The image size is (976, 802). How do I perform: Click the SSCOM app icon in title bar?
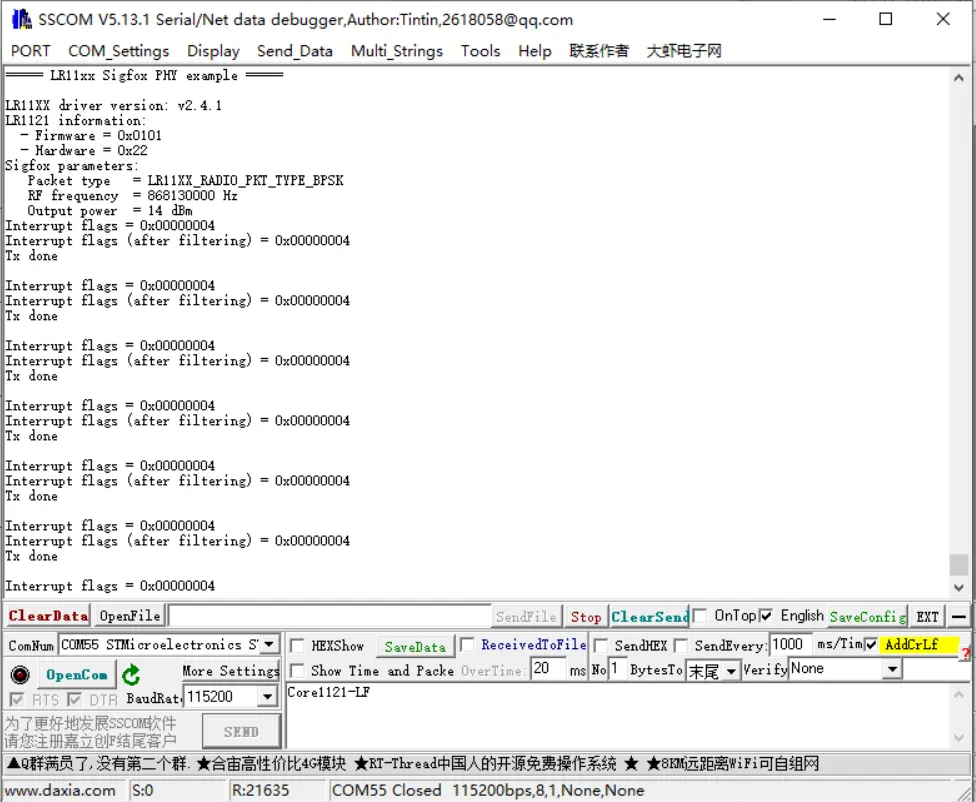21,19
